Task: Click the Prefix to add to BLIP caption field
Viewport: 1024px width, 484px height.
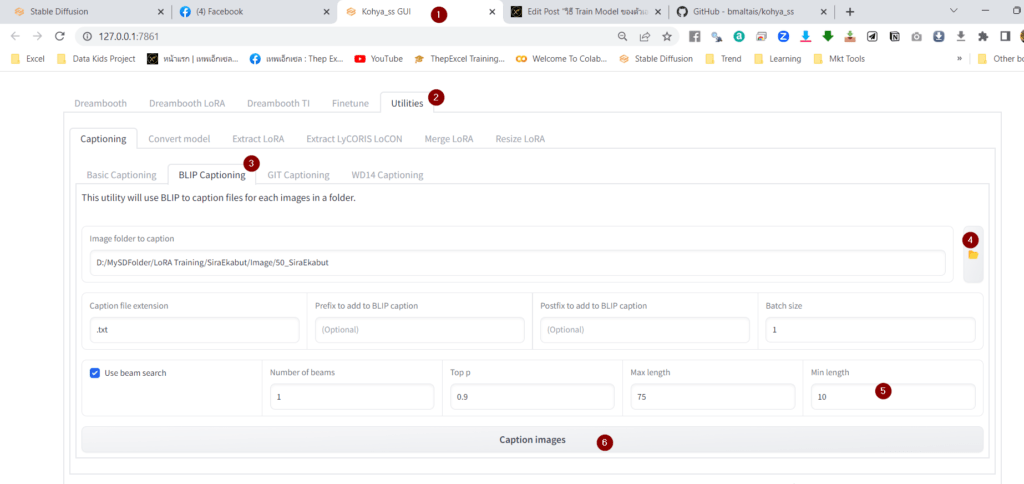Action: [419, 330]
